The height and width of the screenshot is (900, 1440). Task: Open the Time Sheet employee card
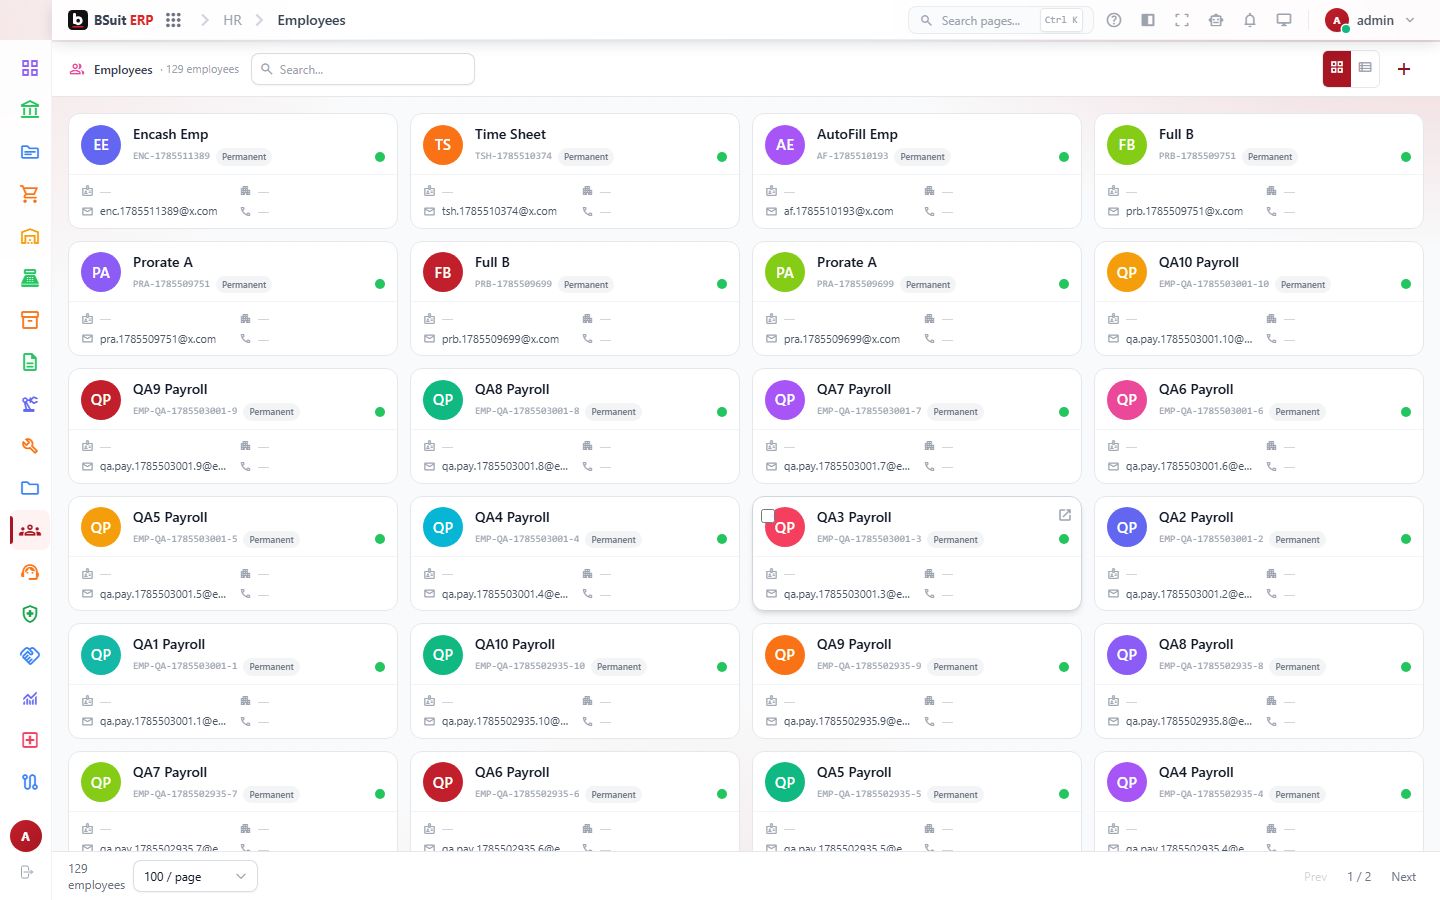point(575,171)
